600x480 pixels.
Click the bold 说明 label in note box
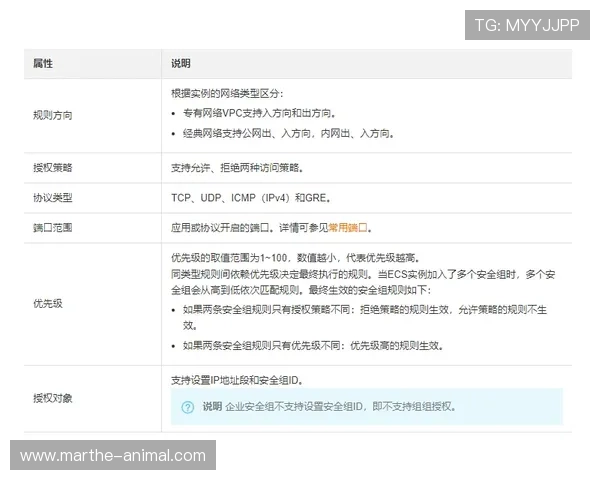click(212, 407)
